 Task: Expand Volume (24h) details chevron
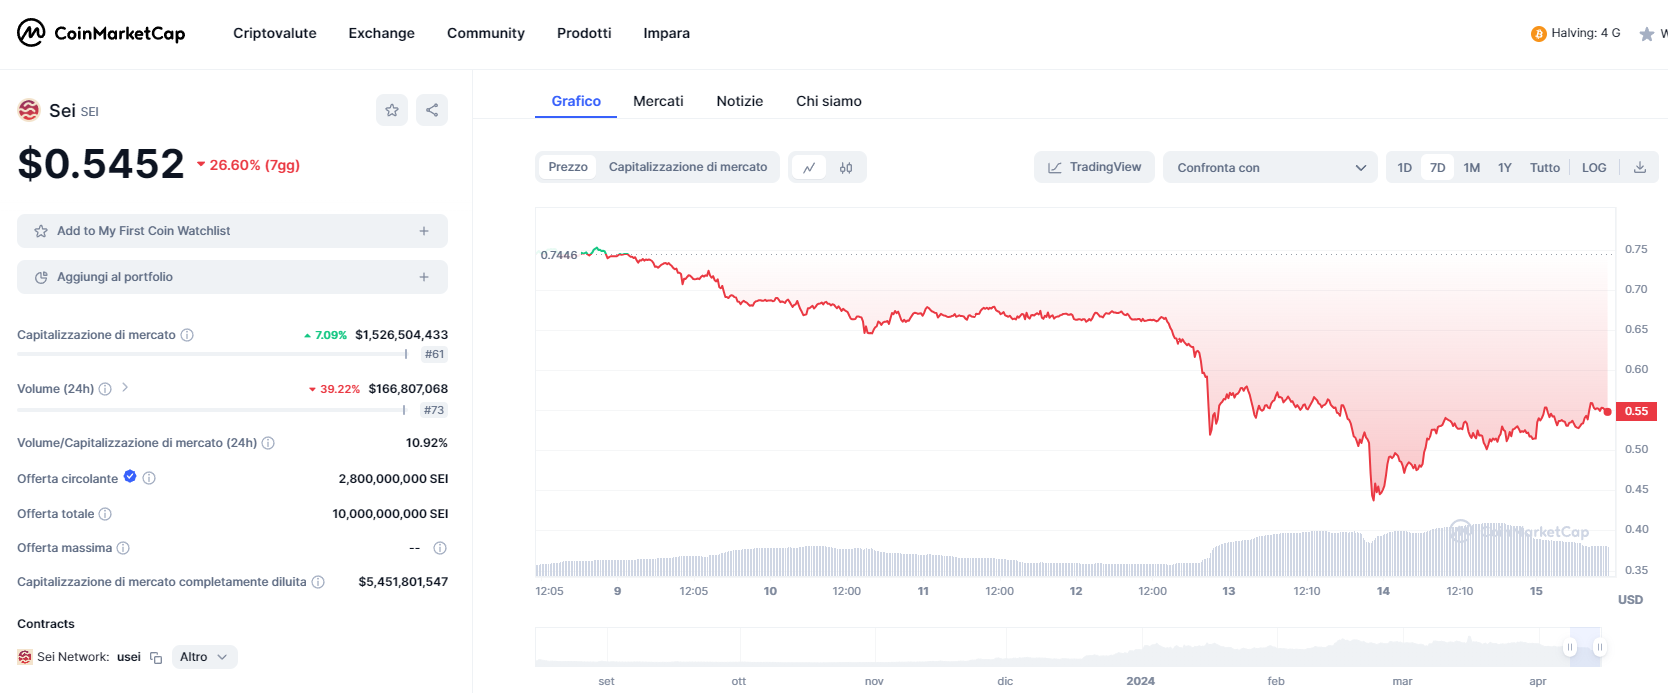click(x=125, y=388)
